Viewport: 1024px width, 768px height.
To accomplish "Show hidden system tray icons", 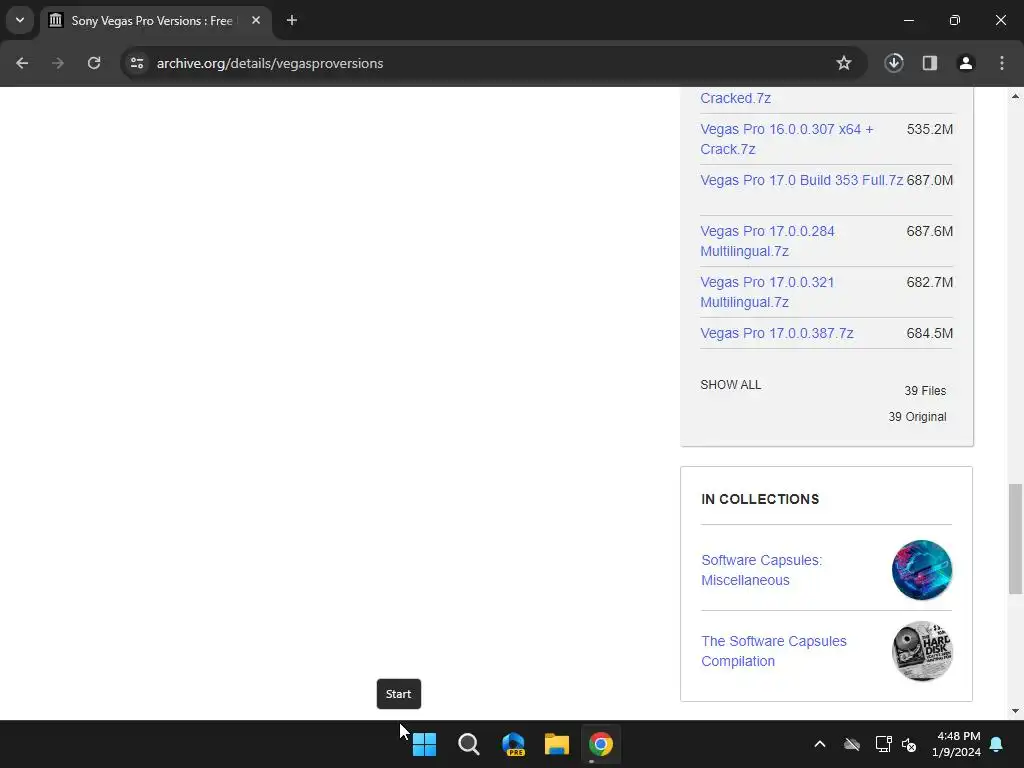I will [x=820, y=744].
